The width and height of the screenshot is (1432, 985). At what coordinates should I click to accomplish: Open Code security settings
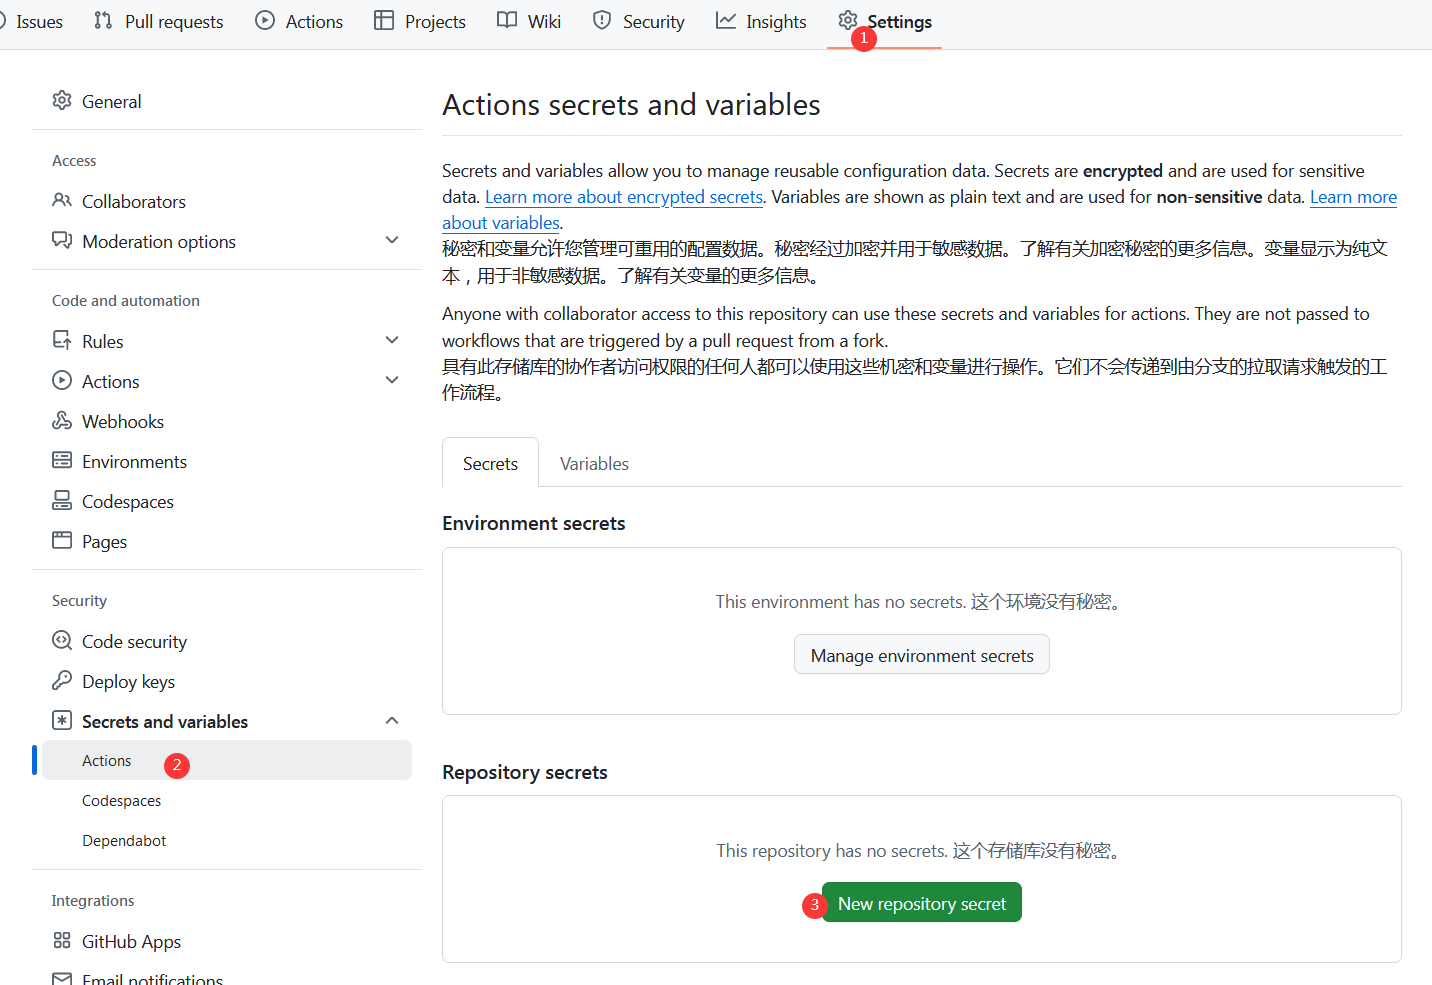(x=227, y=641)
